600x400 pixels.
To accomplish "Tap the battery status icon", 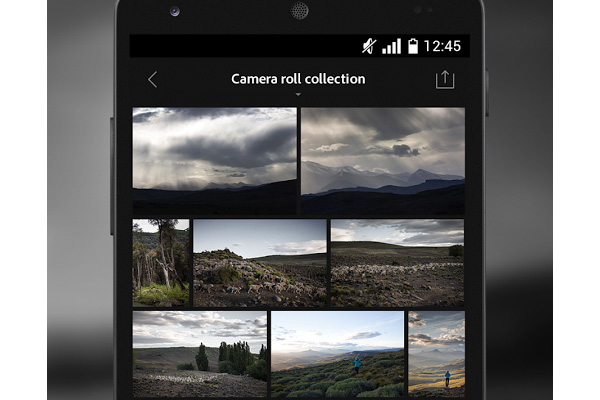I will [x=413, y=46].
